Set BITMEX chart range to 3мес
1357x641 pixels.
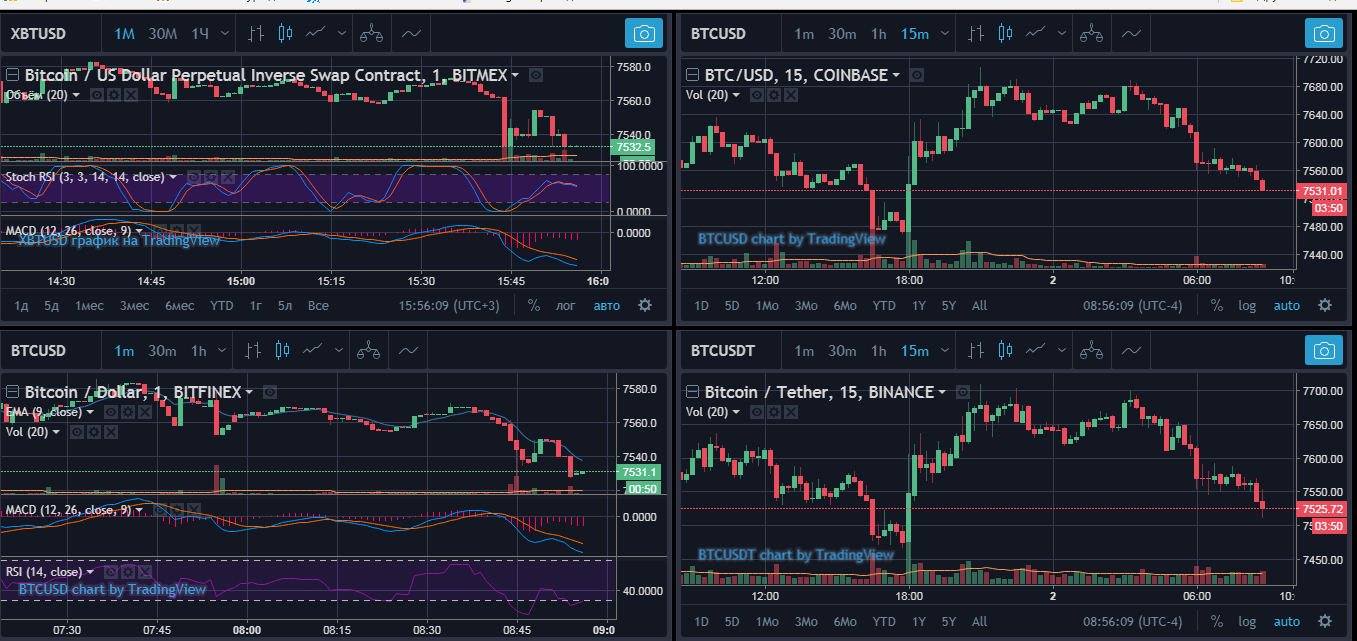(x=134, y=305)
